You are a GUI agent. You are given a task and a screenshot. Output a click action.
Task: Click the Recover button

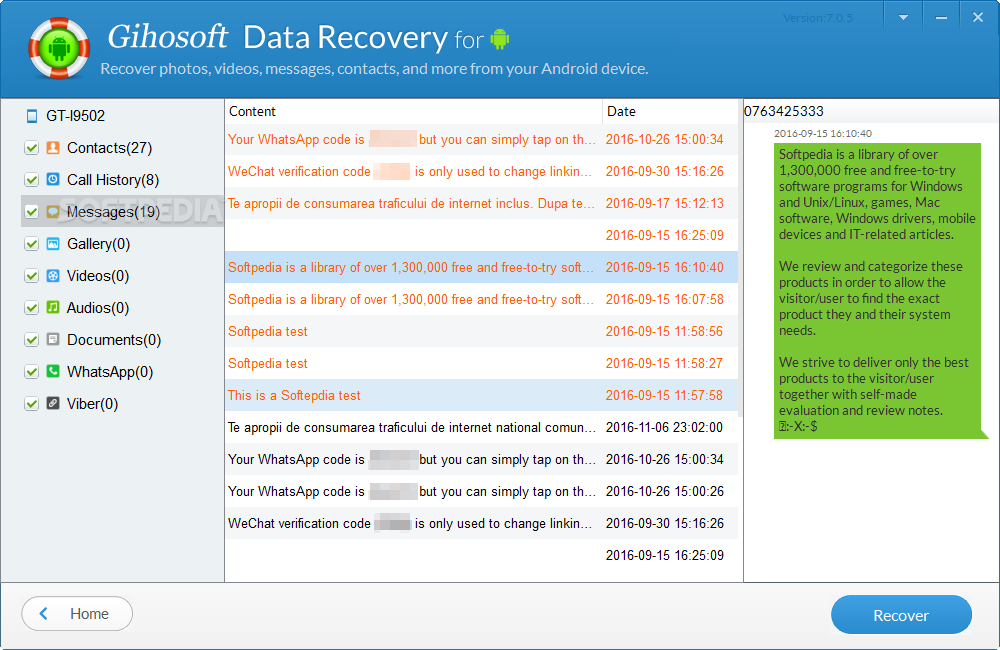[x=901, y=615]
